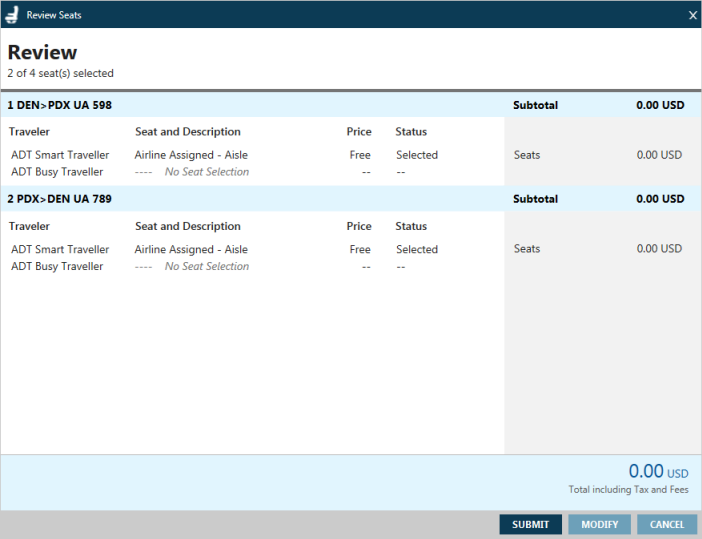The height and width of the screenshot is (539, 702).
Task: Select the PDX>DEN UA 789 segment header
Action: [x=60, y=199]
